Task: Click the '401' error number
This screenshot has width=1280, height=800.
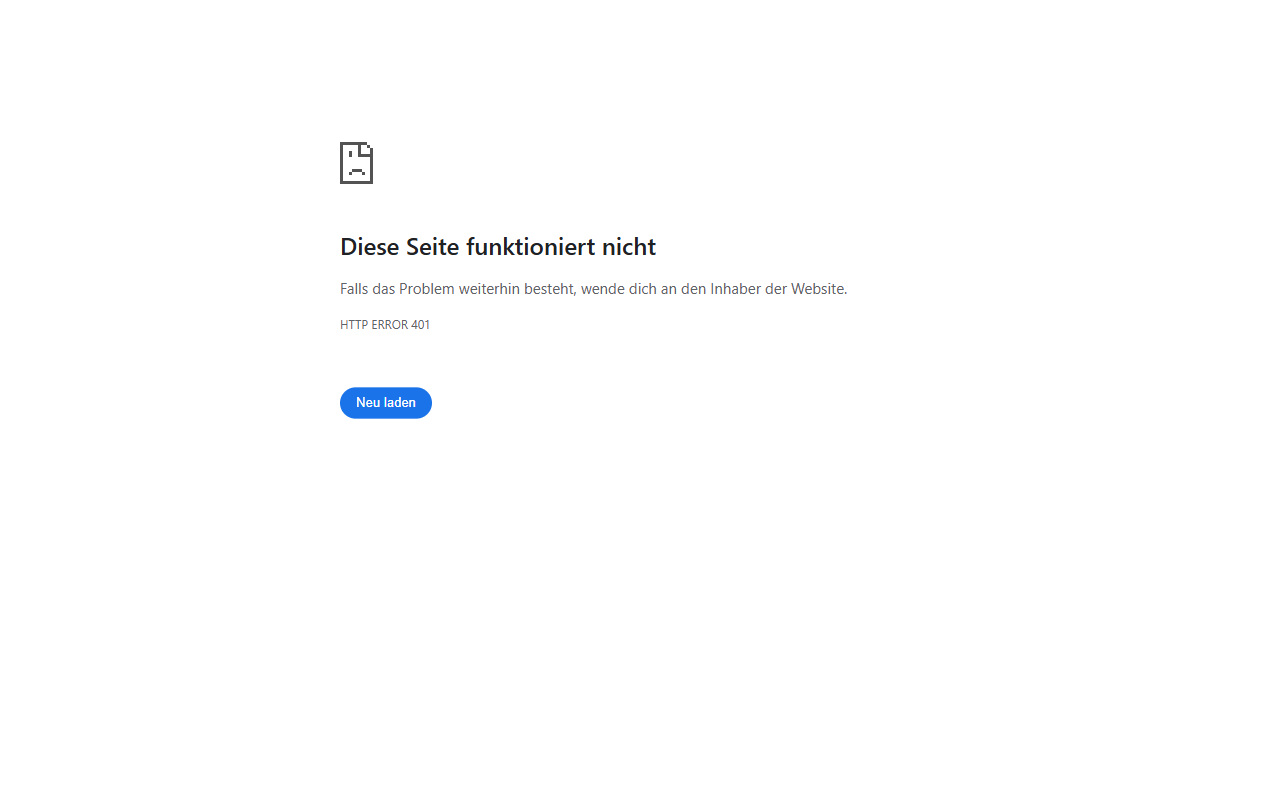Action: point(421,325)
